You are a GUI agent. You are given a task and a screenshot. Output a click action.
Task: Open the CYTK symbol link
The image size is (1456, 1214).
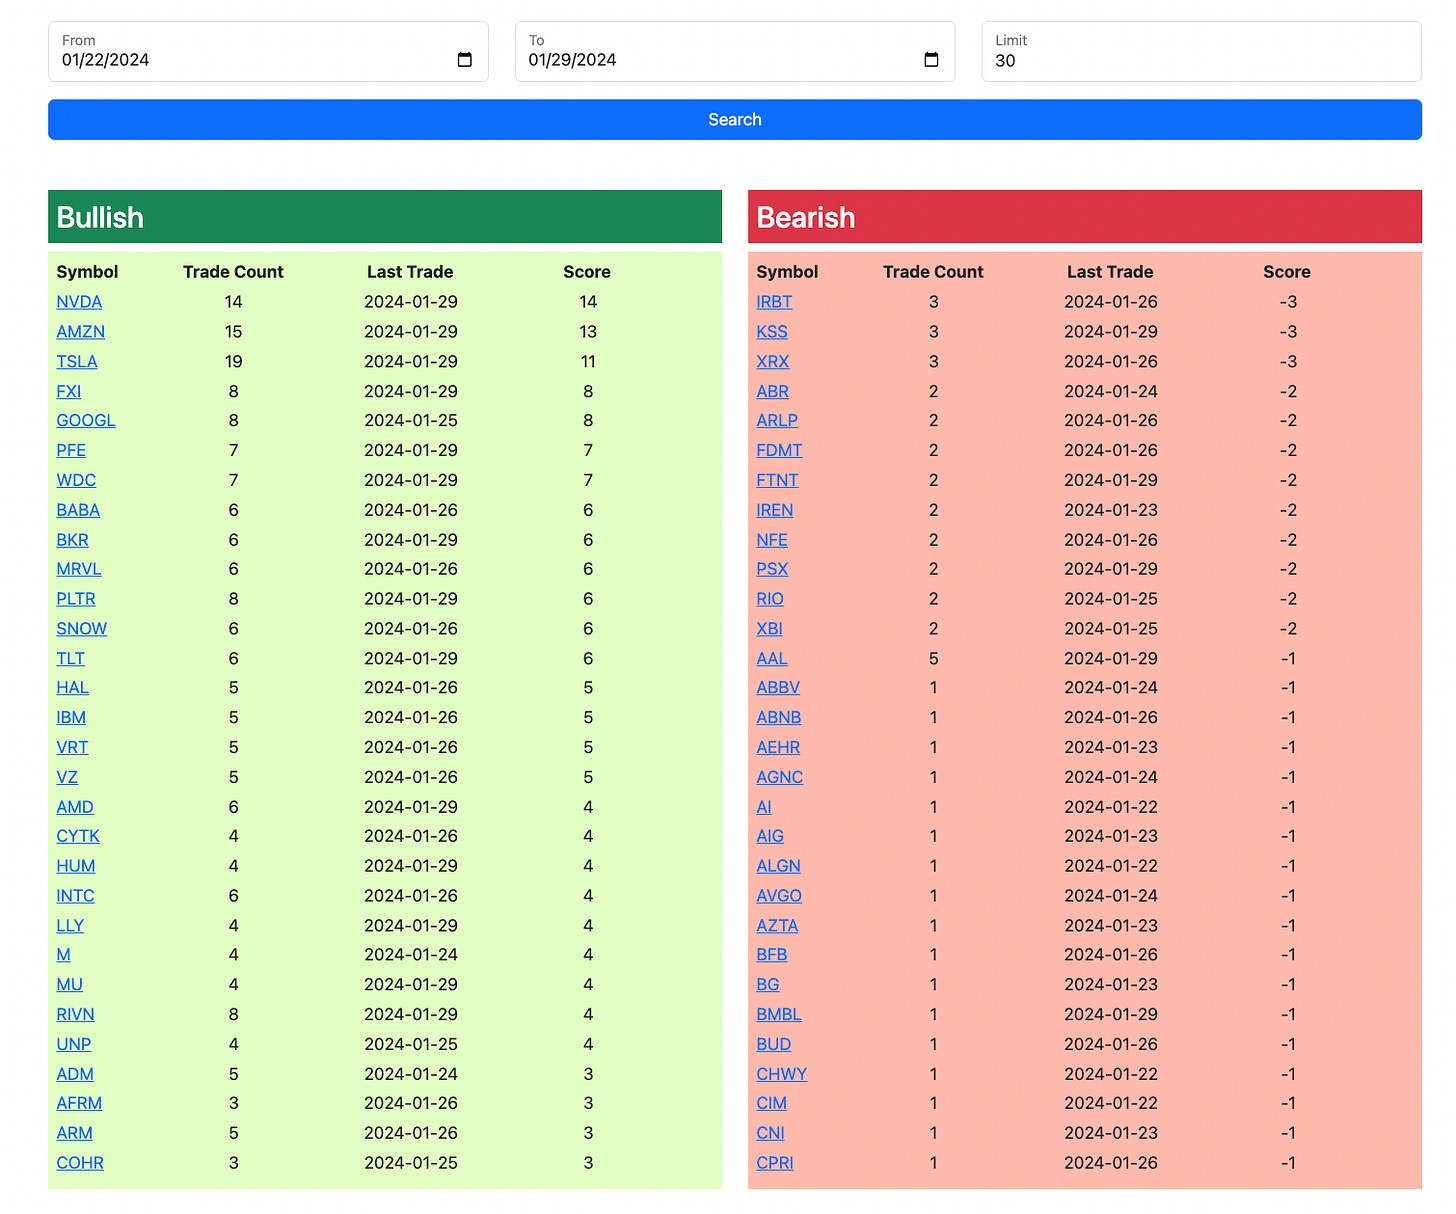[x=78, y=836]
